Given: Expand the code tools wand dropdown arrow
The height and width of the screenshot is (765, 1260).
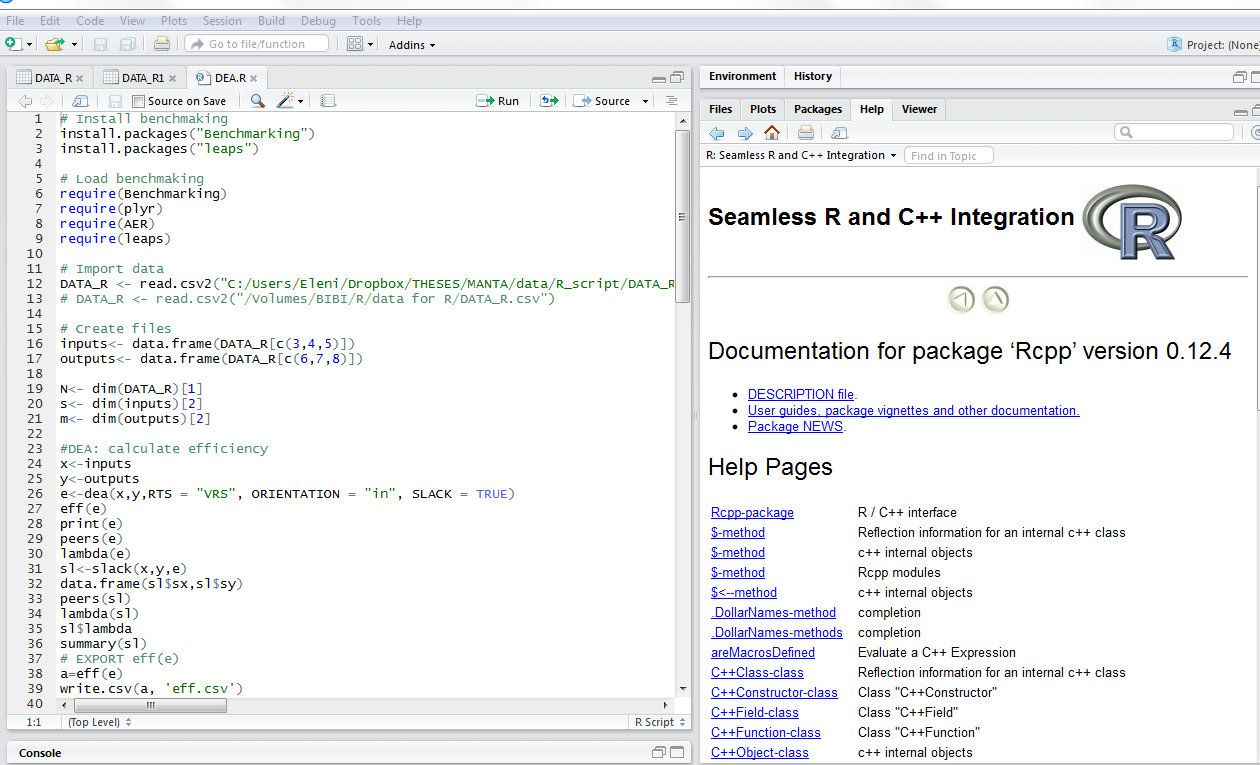Looking at the screenshot, I should (x=300, y=101).
